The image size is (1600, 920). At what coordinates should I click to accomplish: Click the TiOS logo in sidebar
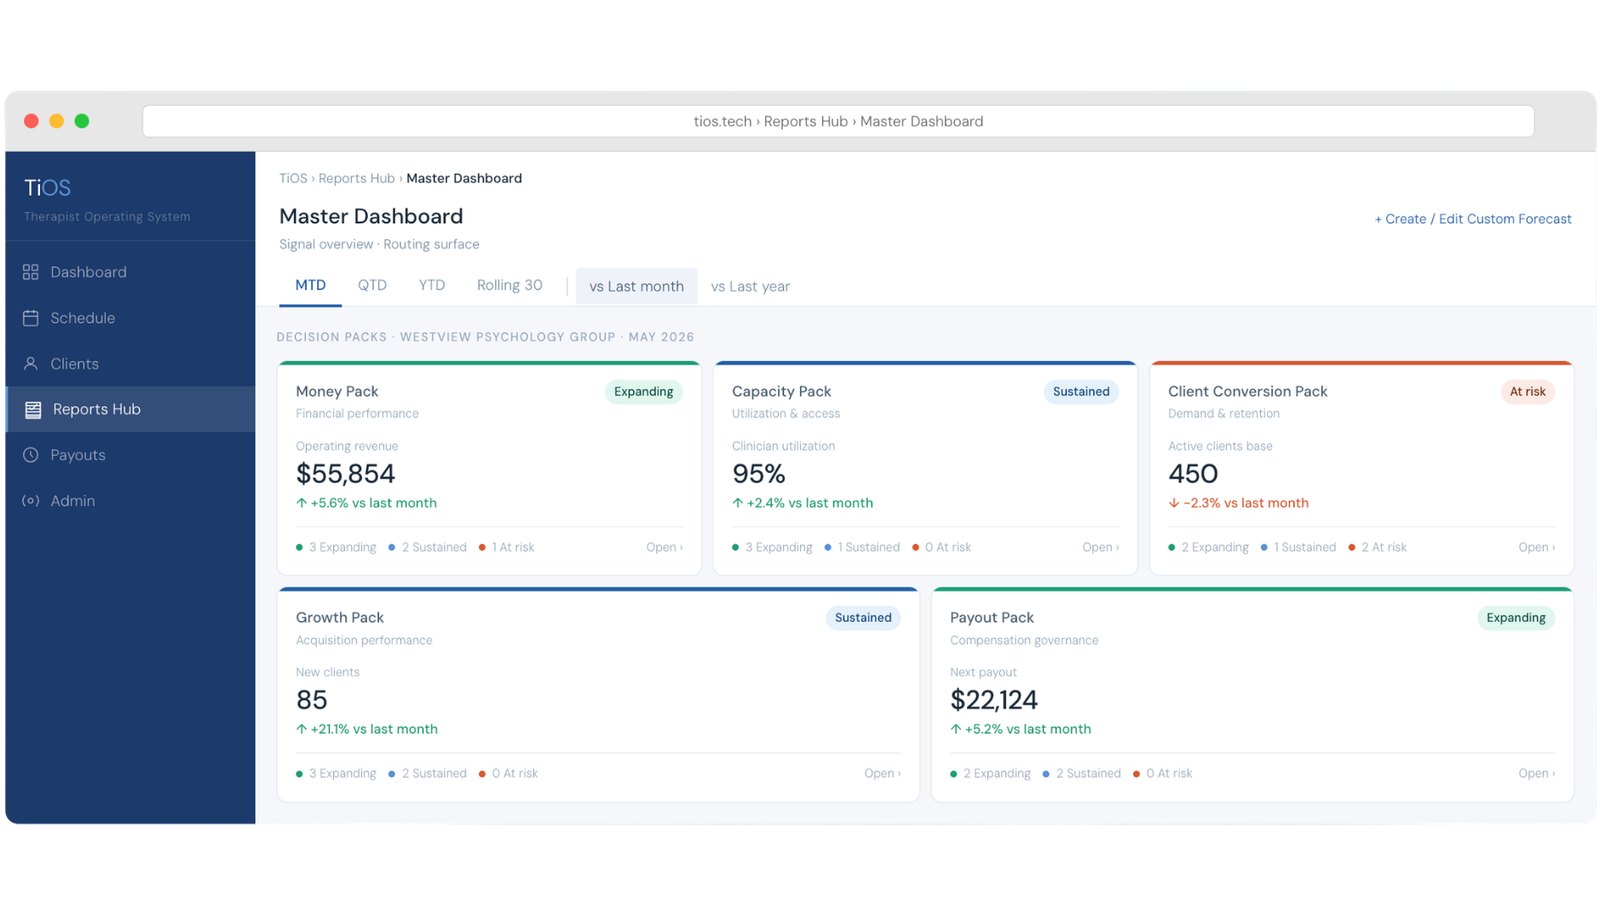pyautogui.click(x=47, y=187)
